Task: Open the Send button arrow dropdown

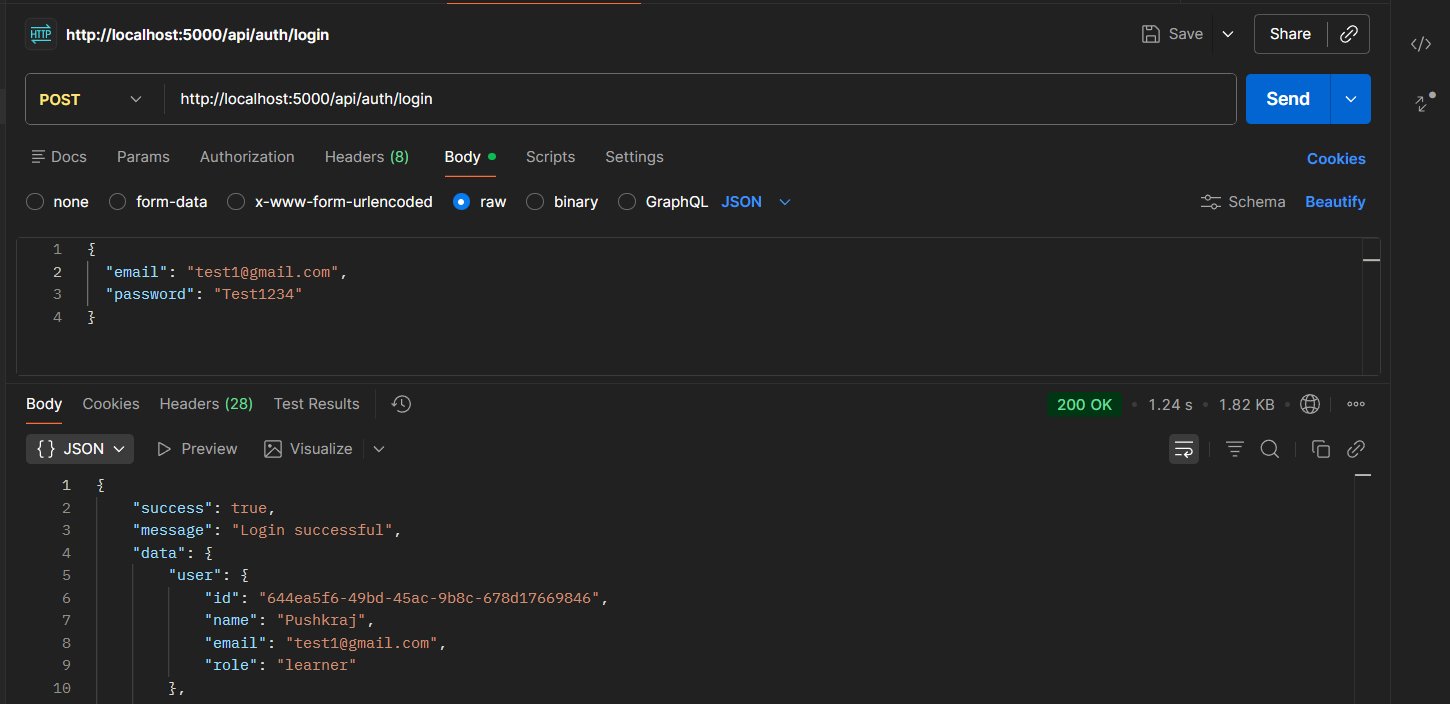Action: 1351,99
